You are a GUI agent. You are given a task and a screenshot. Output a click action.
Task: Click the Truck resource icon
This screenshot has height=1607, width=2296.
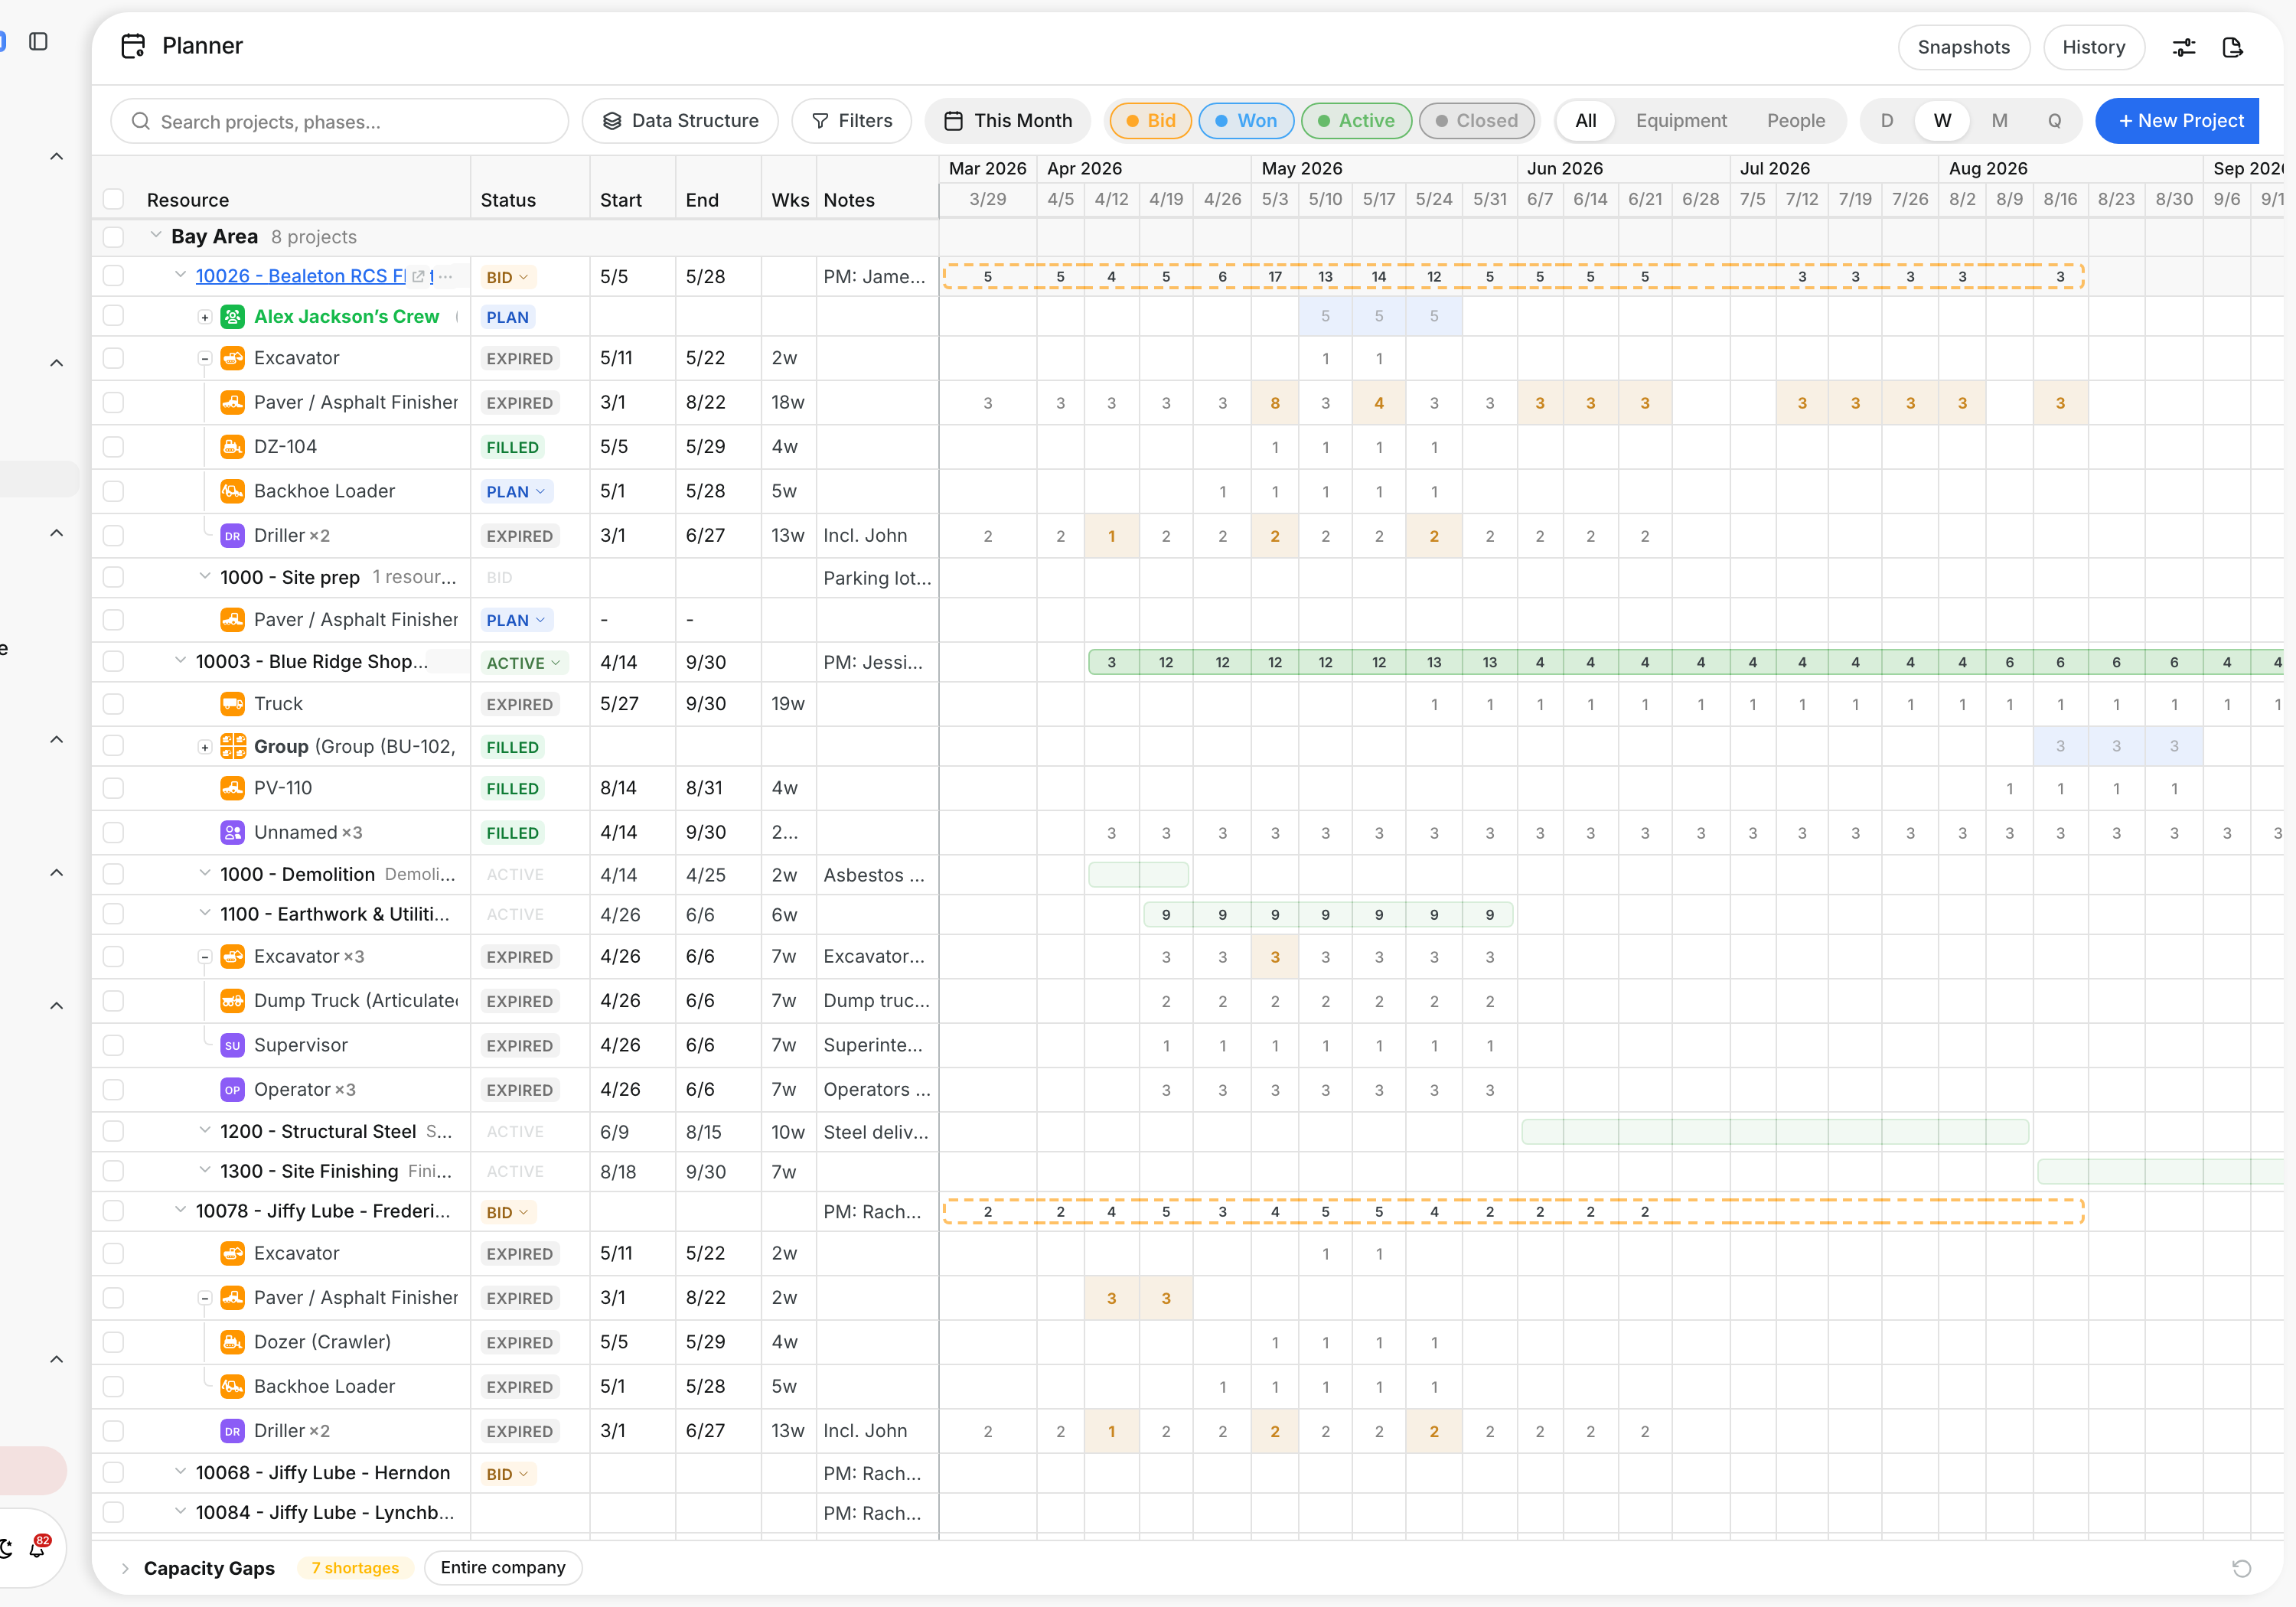(232, 704)
